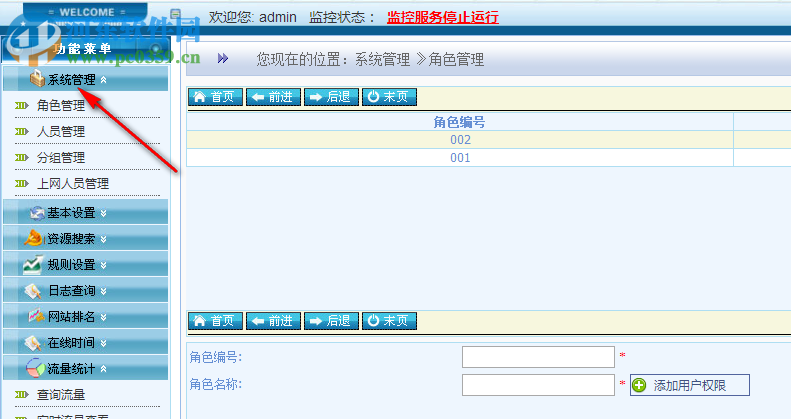Expand the 网站排名 section chevron
791x419 pixels.
[x=103, y=317]
